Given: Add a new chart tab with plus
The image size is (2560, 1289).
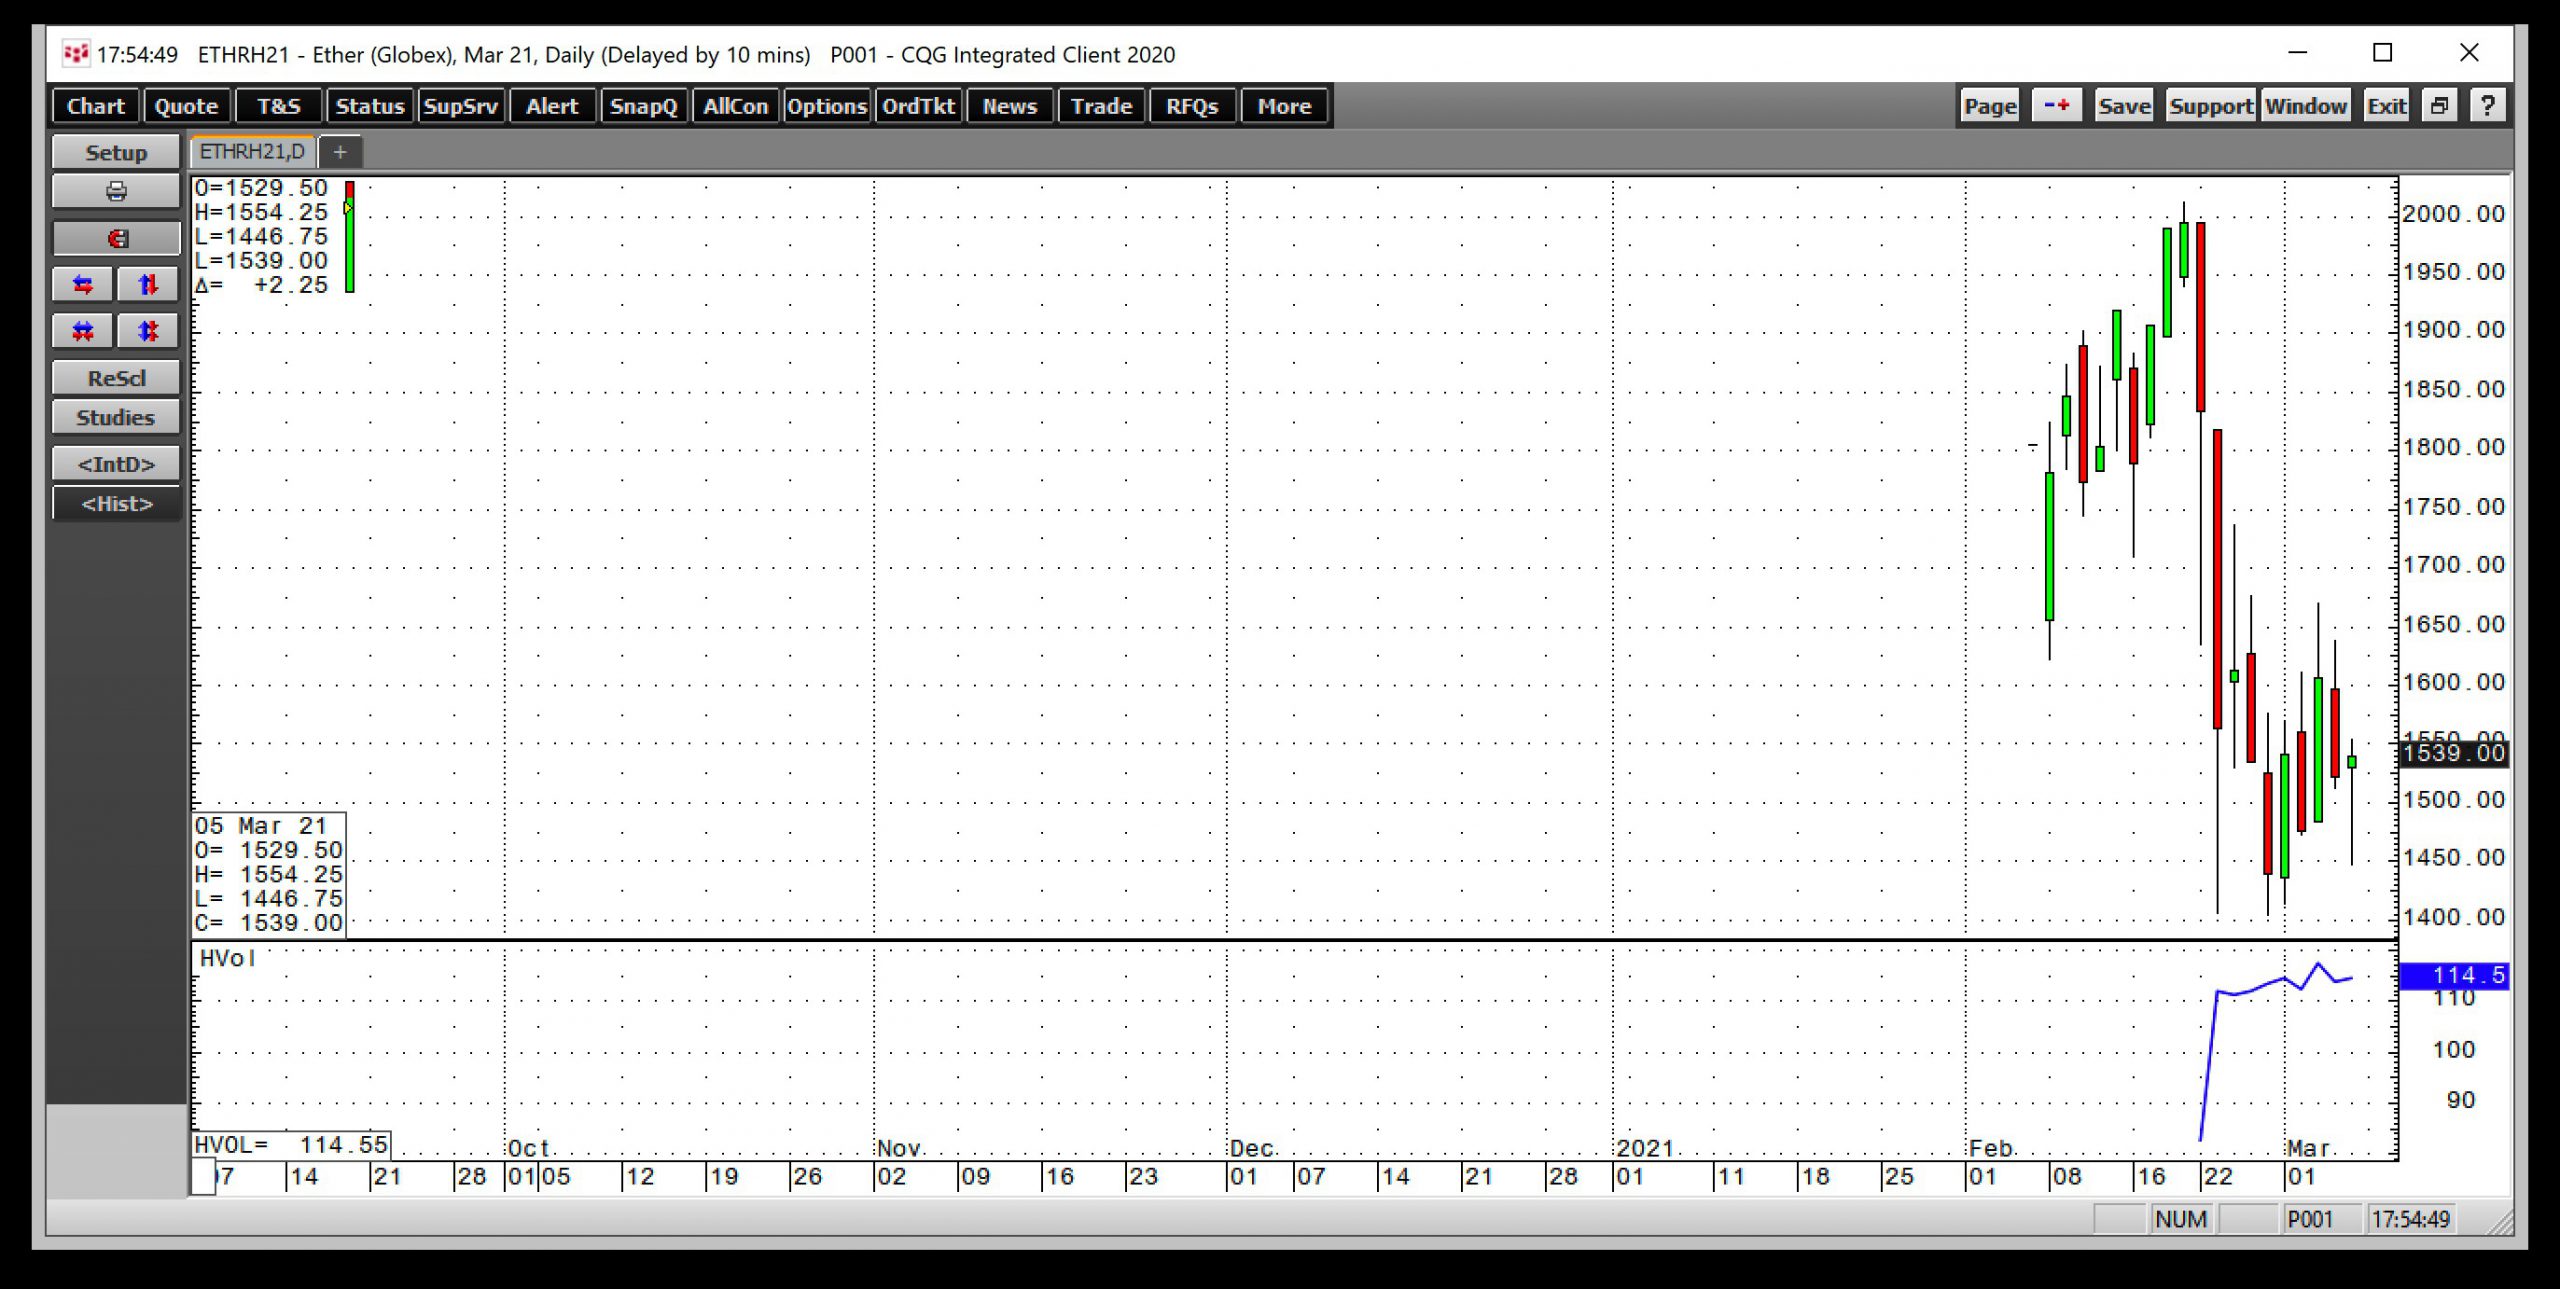Looking at the screenshot, I should 340,152.
